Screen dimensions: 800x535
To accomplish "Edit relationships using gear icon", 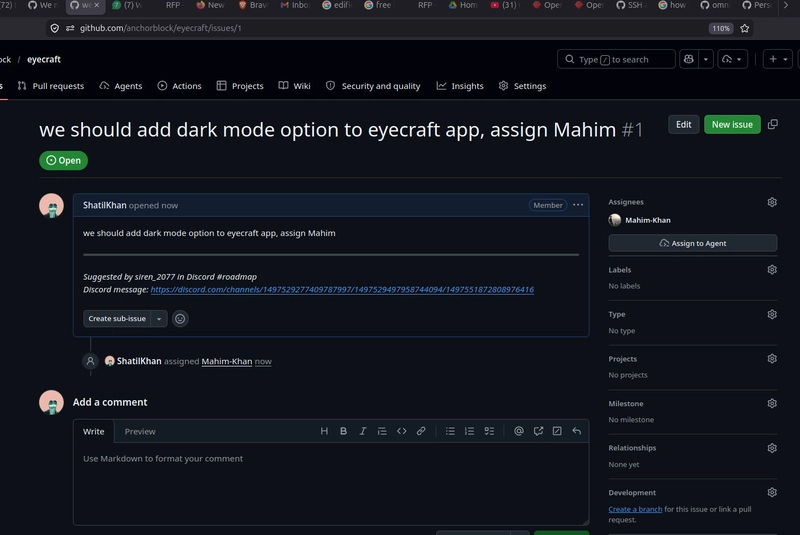I will (772, 448).
